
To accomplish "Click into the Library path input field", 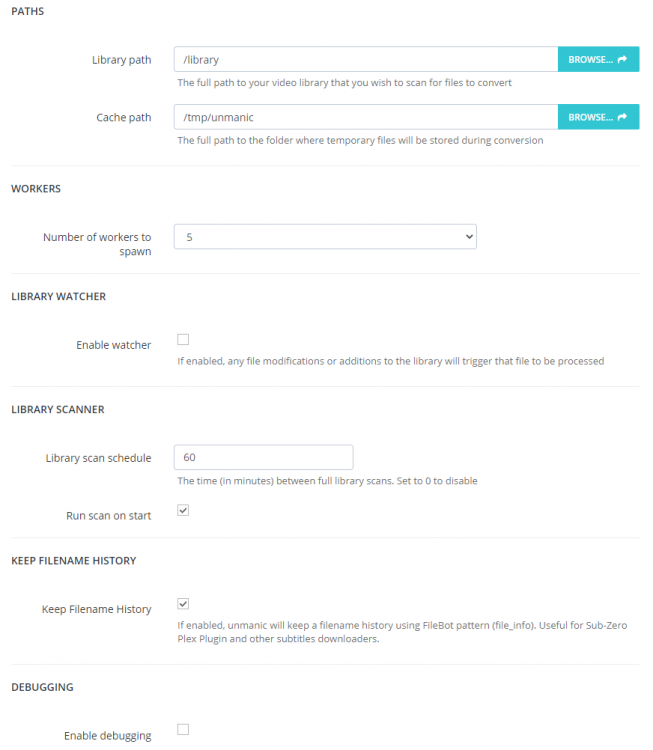I will [x=366, y=59].
